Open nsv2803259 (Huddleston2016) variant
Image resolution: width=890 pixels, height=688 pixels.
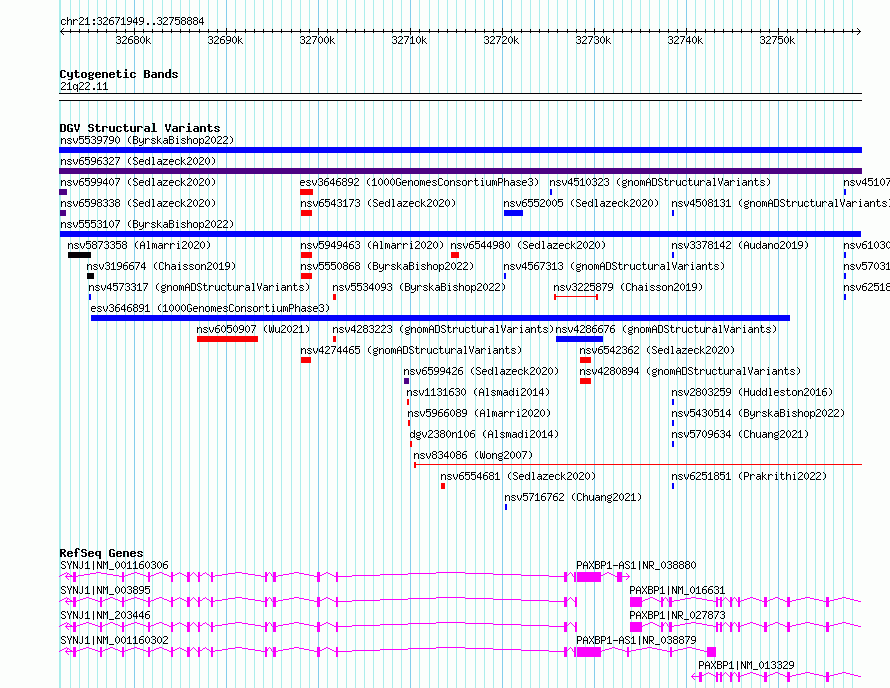[x=752, y=392]
